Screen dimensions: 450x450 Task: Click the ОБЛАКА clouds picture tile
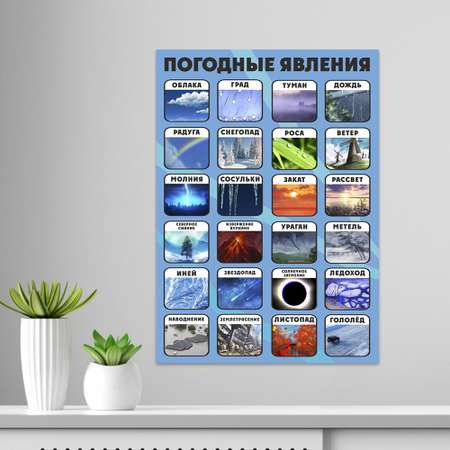(187, 101)
